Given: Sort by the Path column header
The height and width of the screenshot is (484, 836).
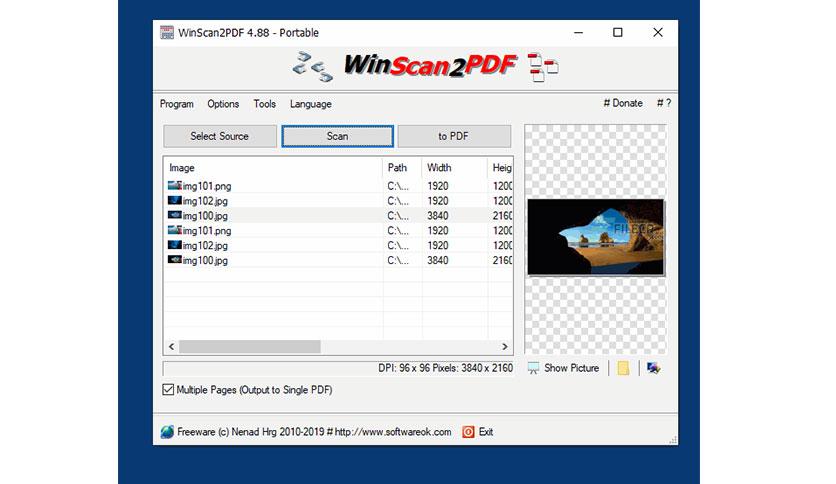Looking at the screenshot, I should click(402, 167).
